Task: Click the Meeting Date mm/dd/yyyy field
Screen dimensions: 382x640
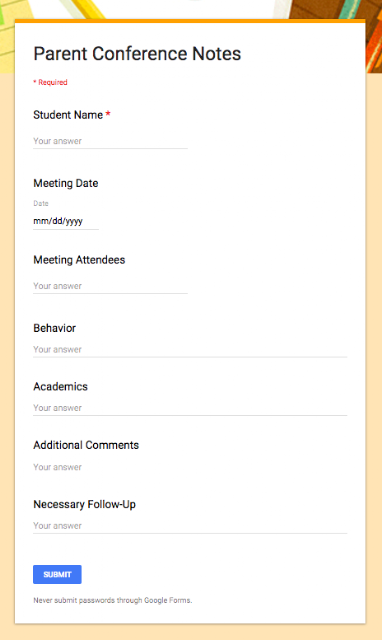Action: pyautogui.click(x=66, y=221)
